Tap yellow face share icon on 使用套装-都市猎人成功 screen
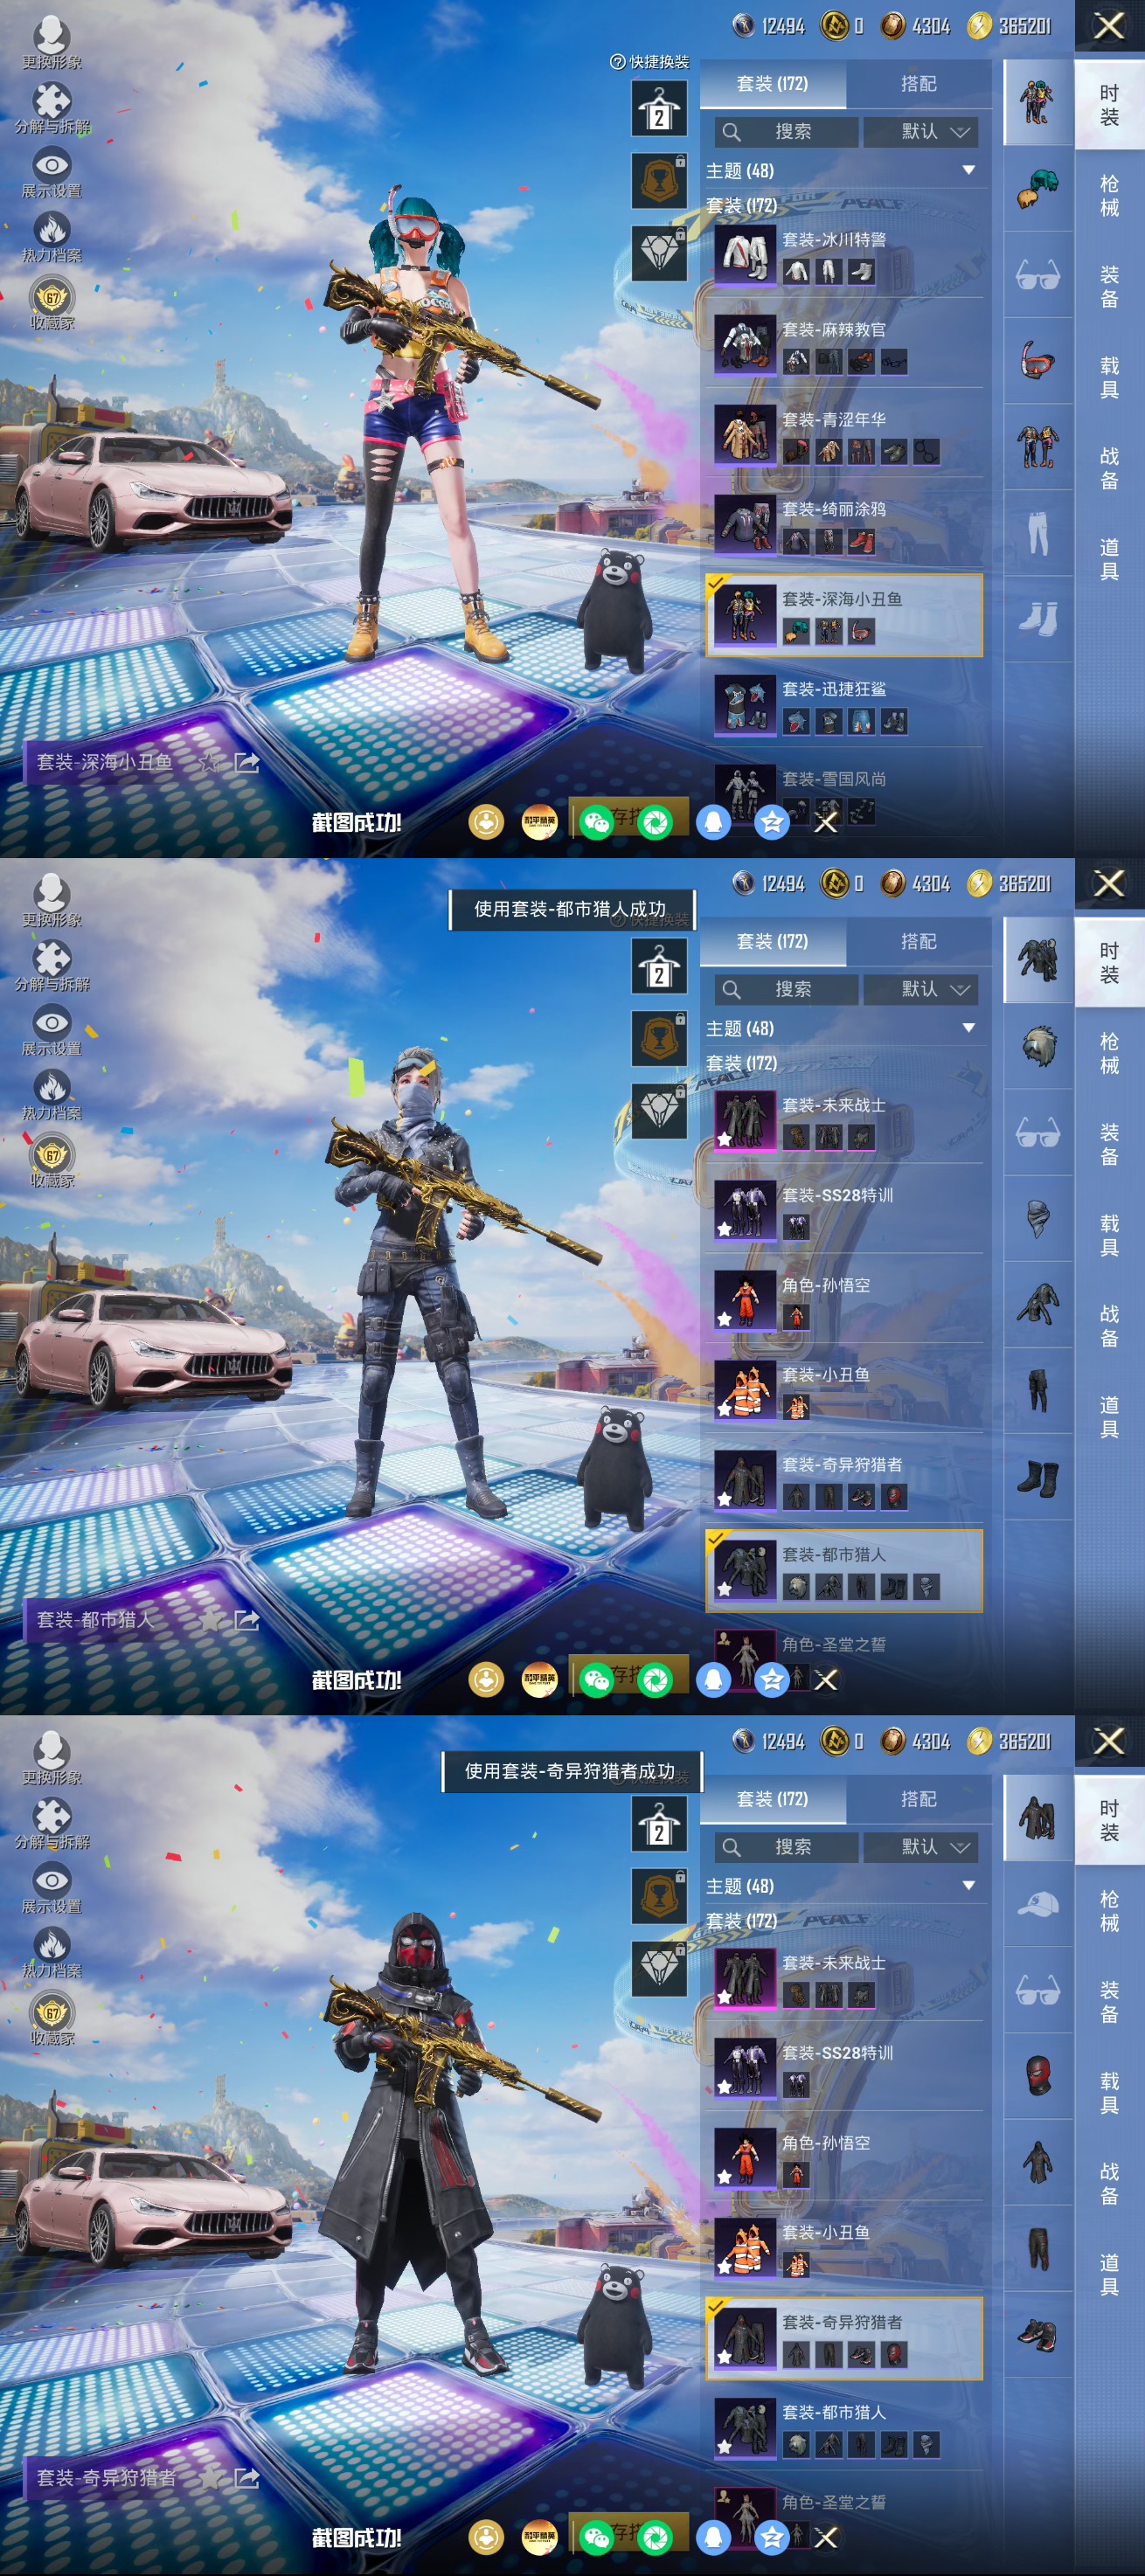The image size is (1145, 2576). (x=486, y=1679)
